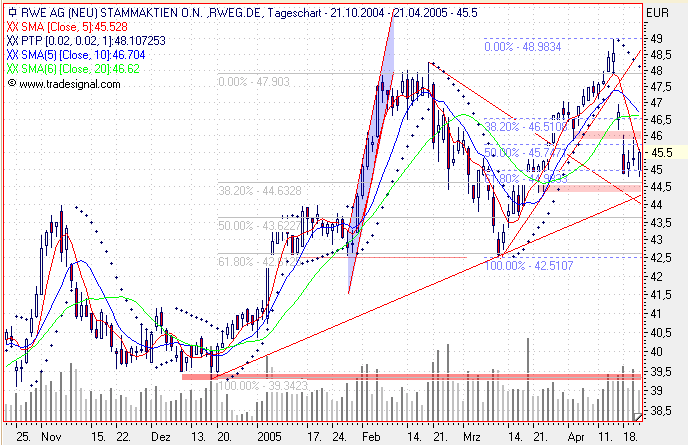
Task: Click the Fibonacci label 0.00% - 47.903
Action: coord(254,82)
